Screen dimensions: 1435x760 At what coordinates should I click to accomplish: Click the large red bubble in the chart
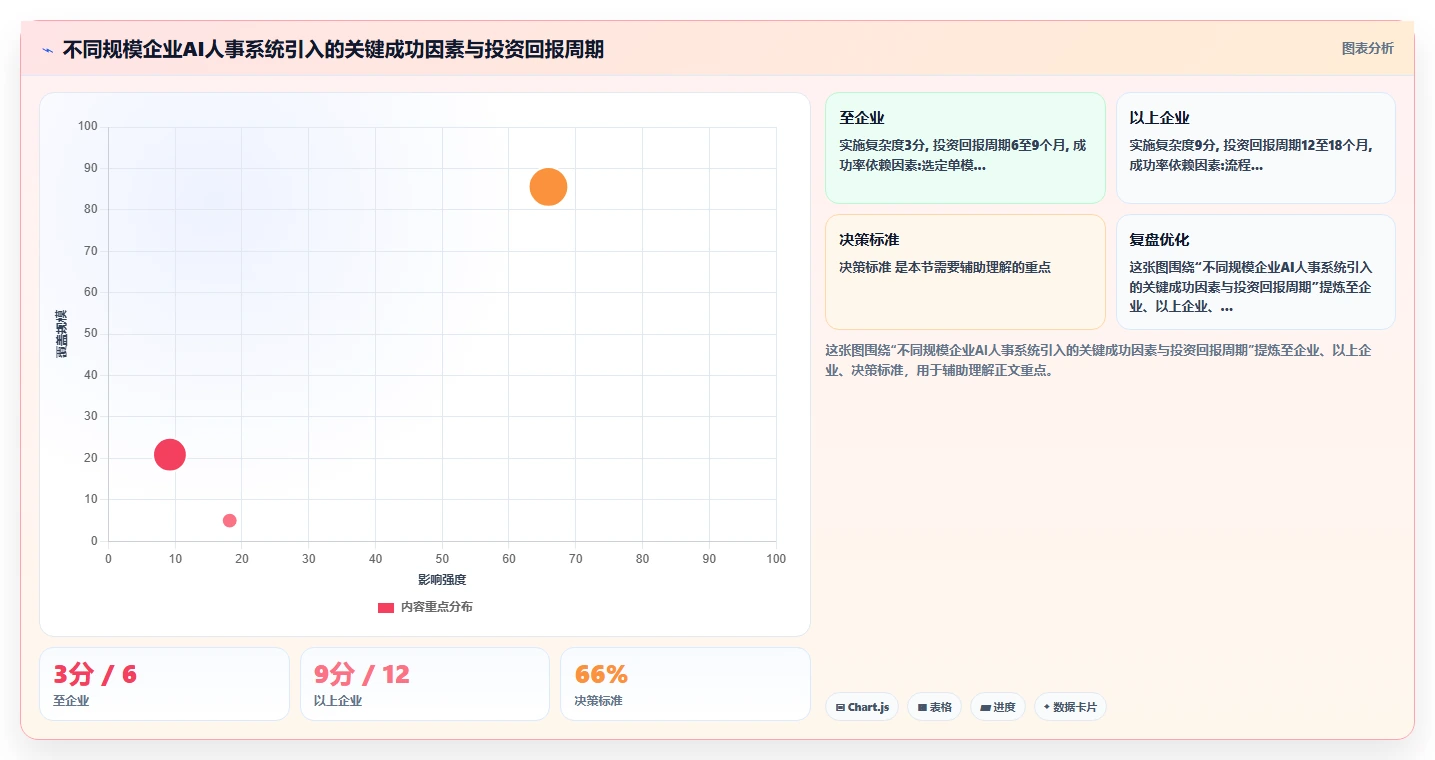(170, 455)
